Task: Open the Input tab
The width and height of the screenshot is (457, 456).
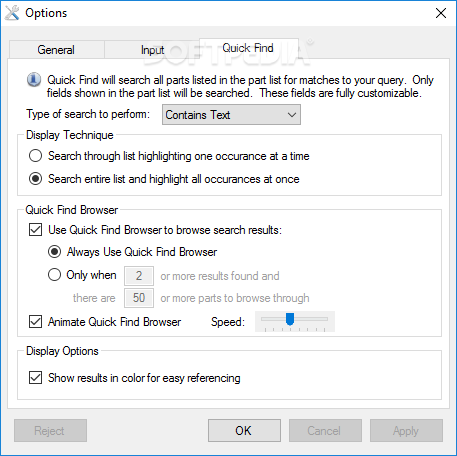Action: pos(152,50)
